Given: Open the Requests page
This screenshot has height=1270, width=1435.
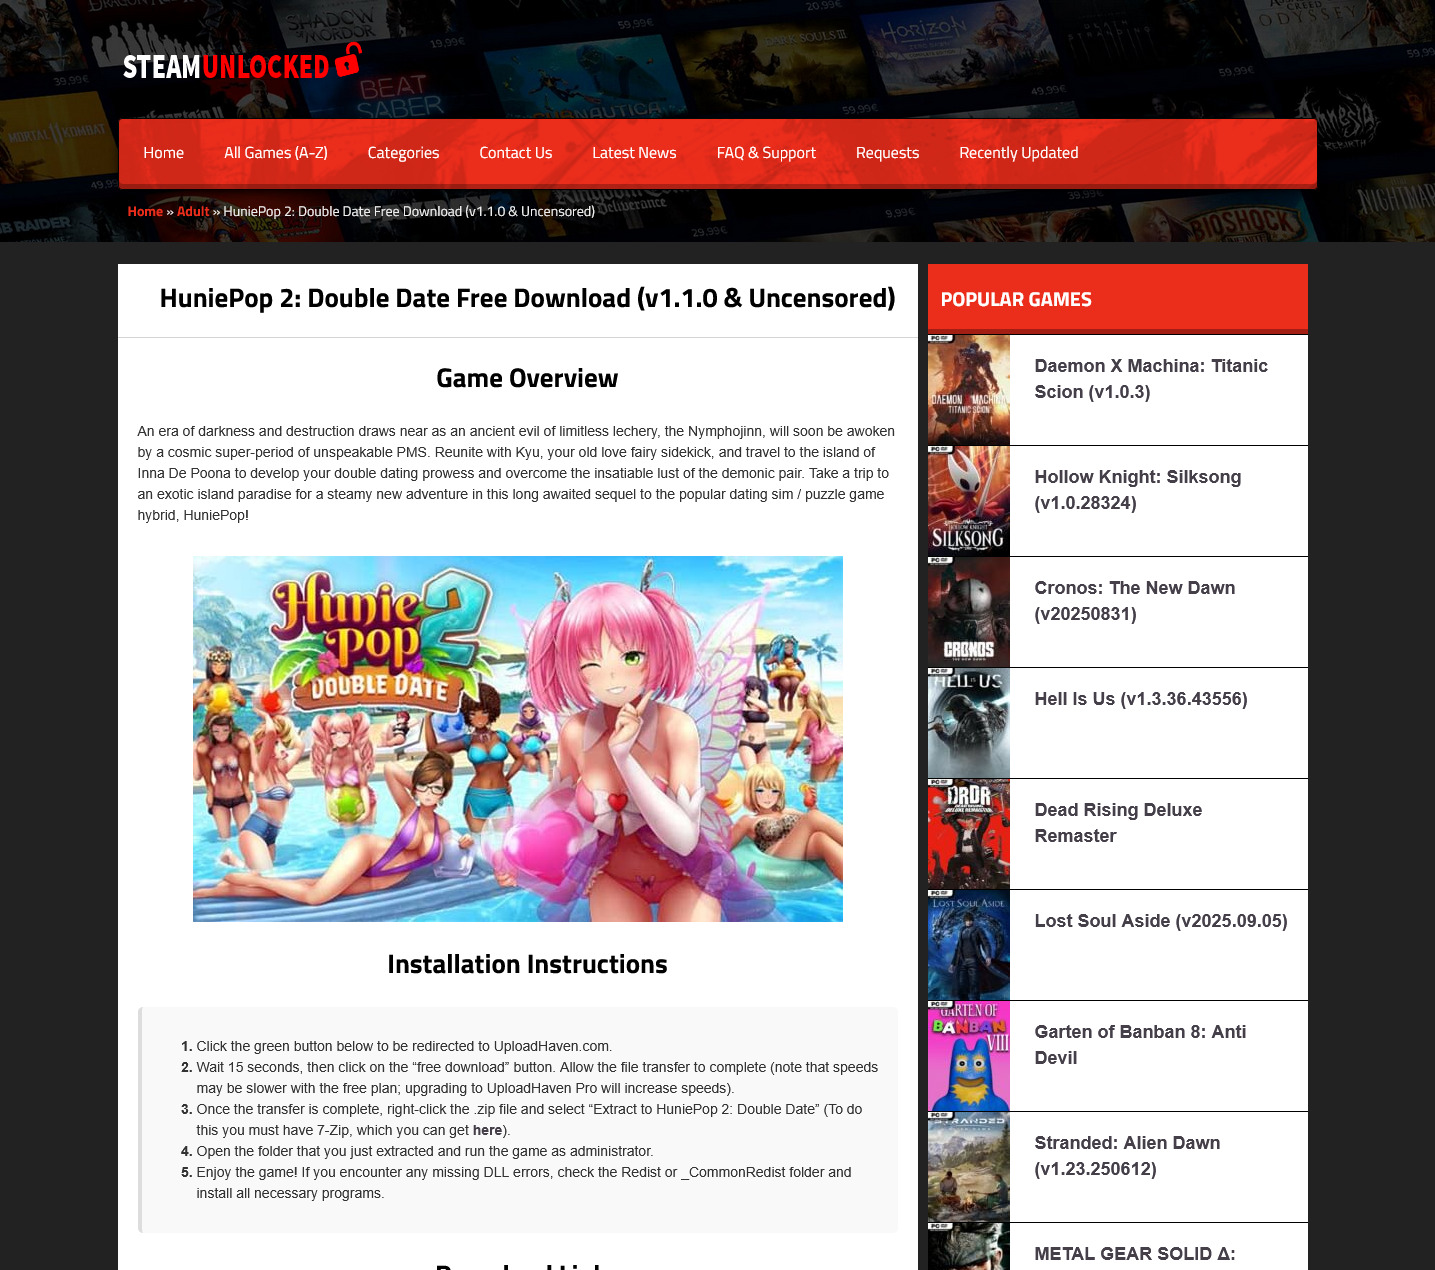Looking at the screenshot, I should pos(887,153).
